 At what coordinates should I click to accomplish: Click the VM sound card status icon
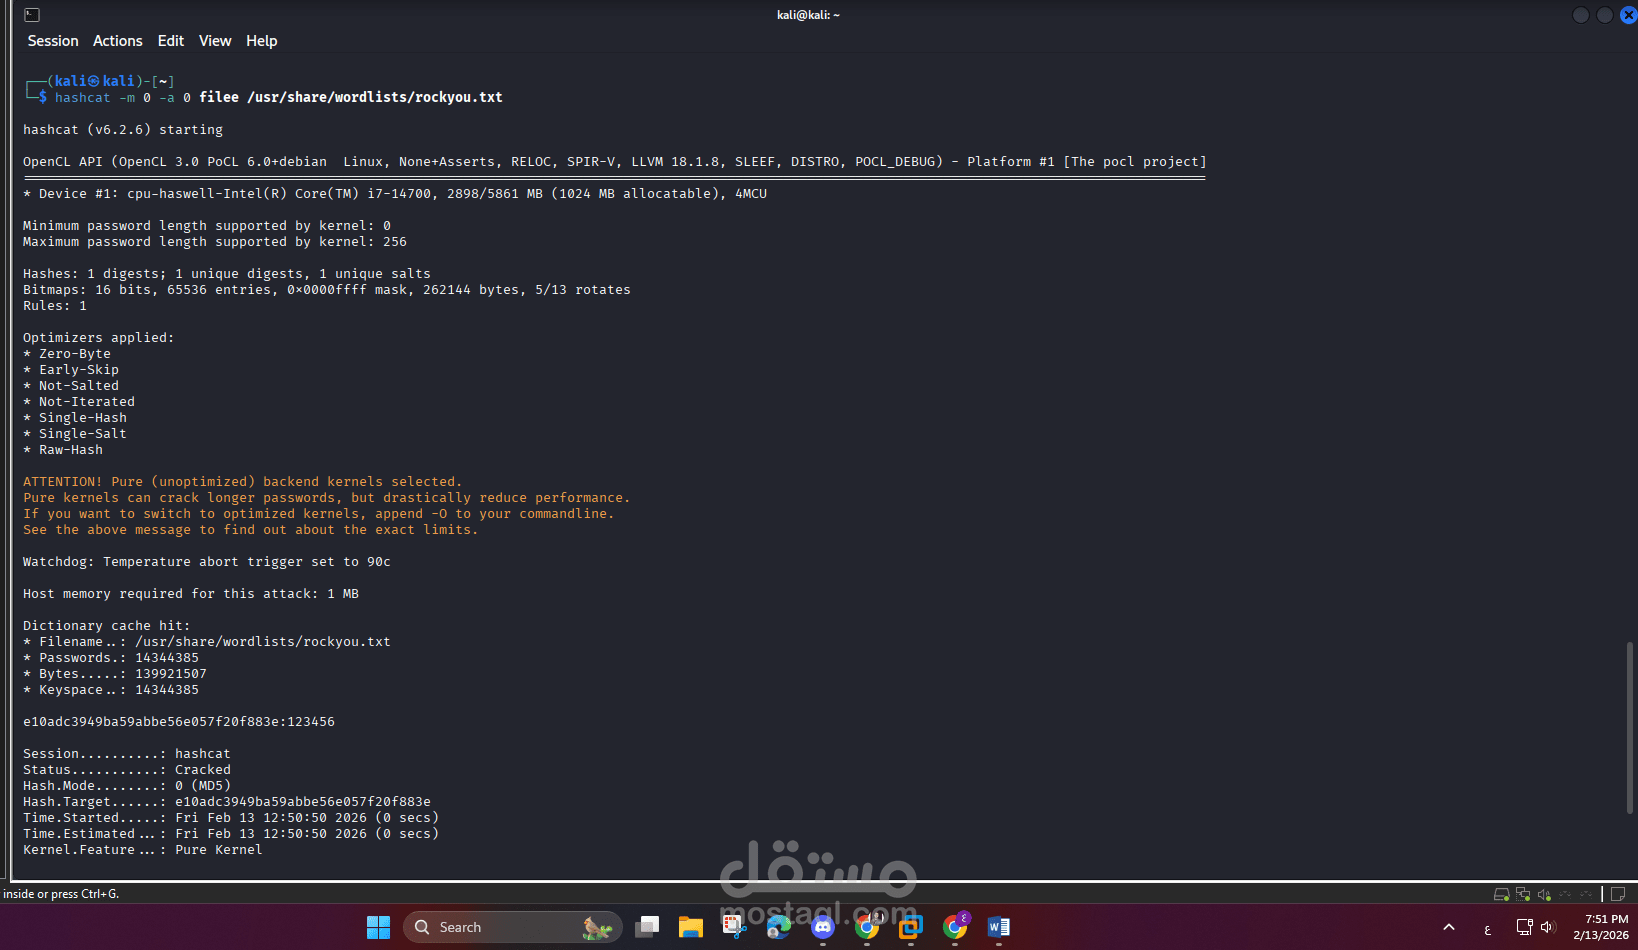[x=1545, y=894]
